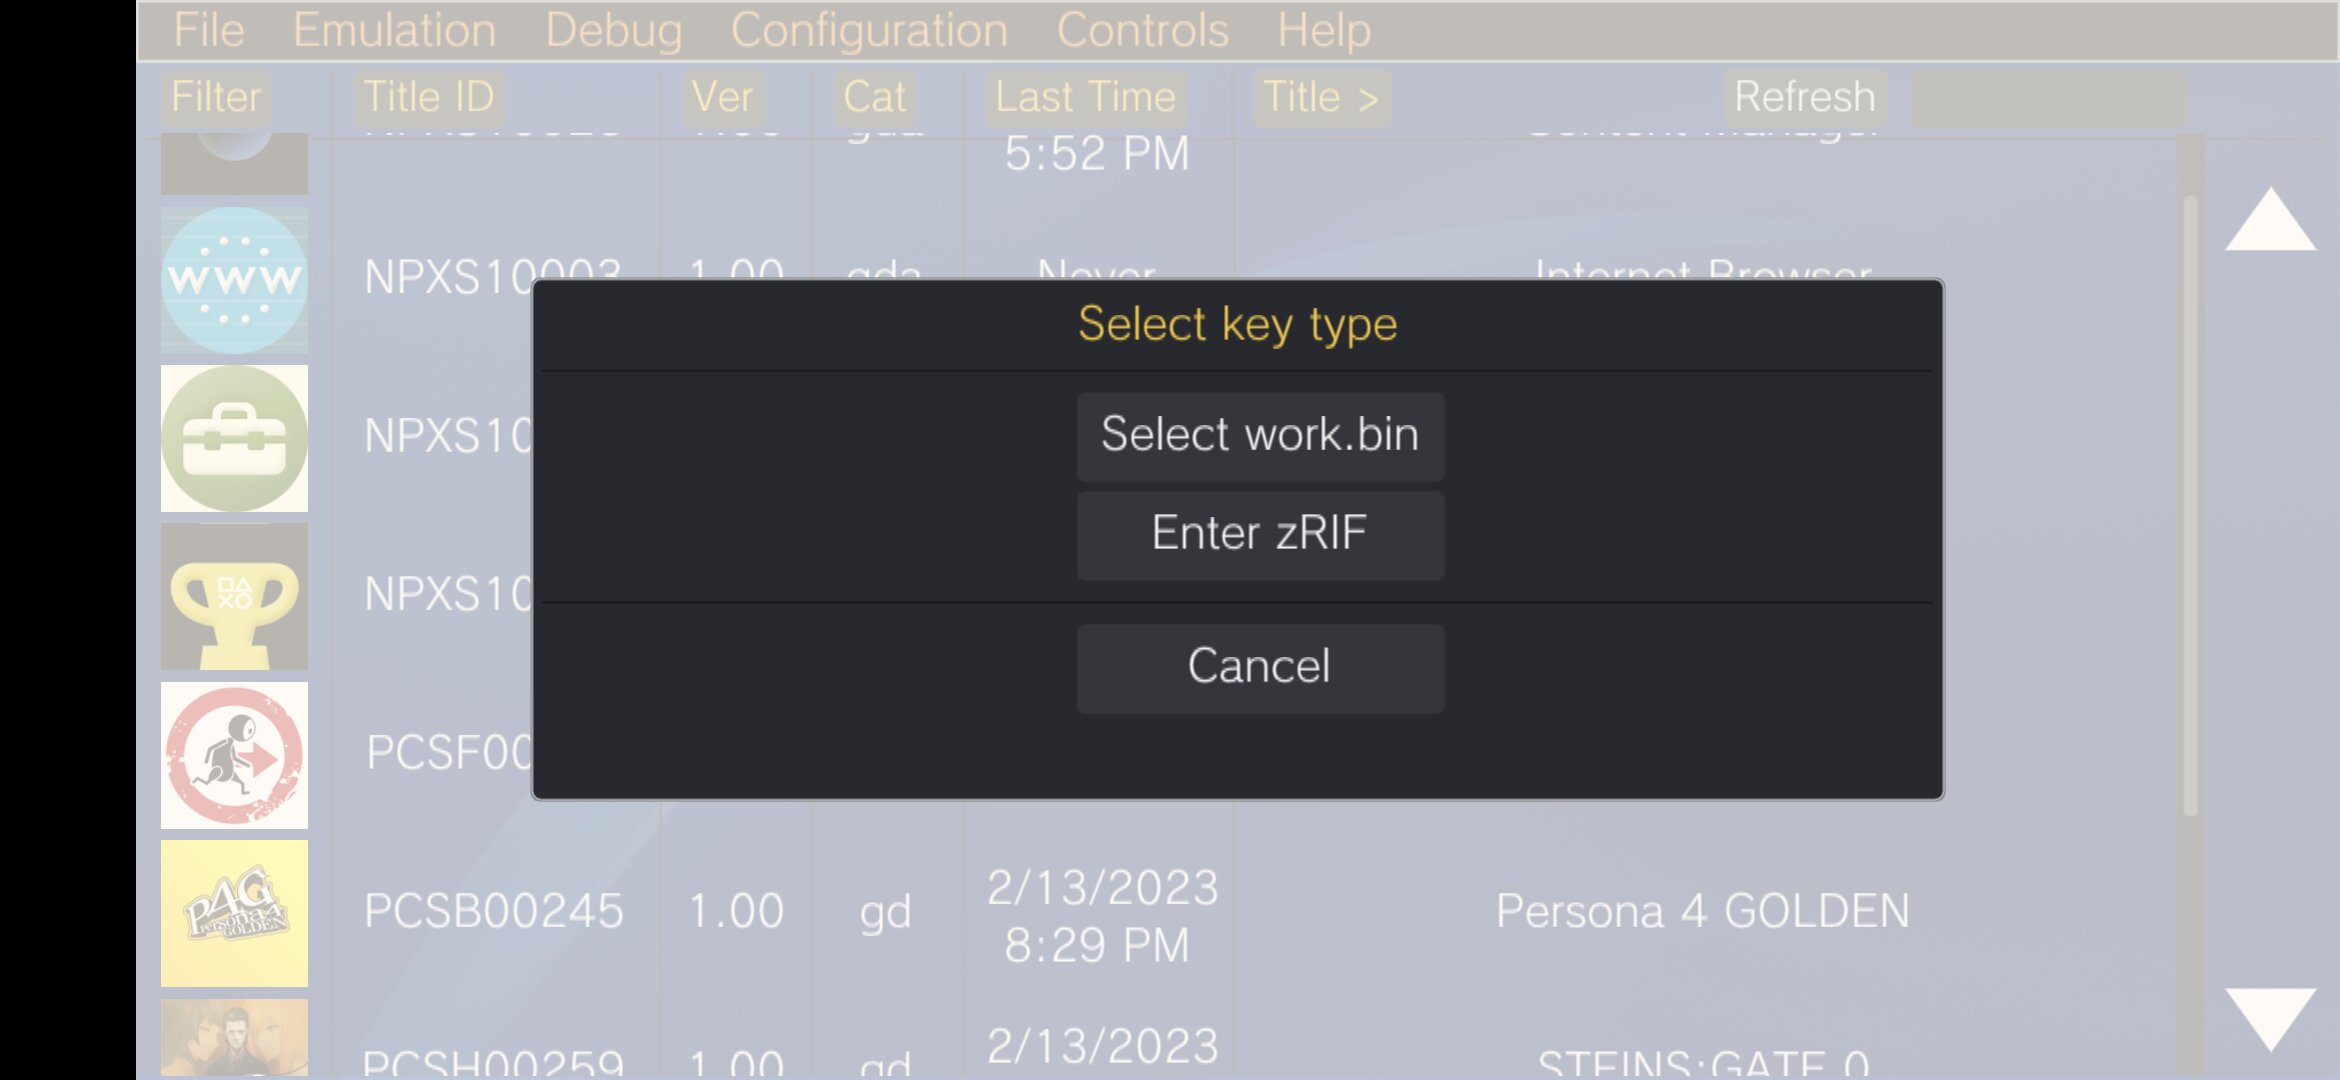Viewport: 2340px width, 1080px height.
Task: Select the green toolbox Settings icon
Action: tap(234, 438)
